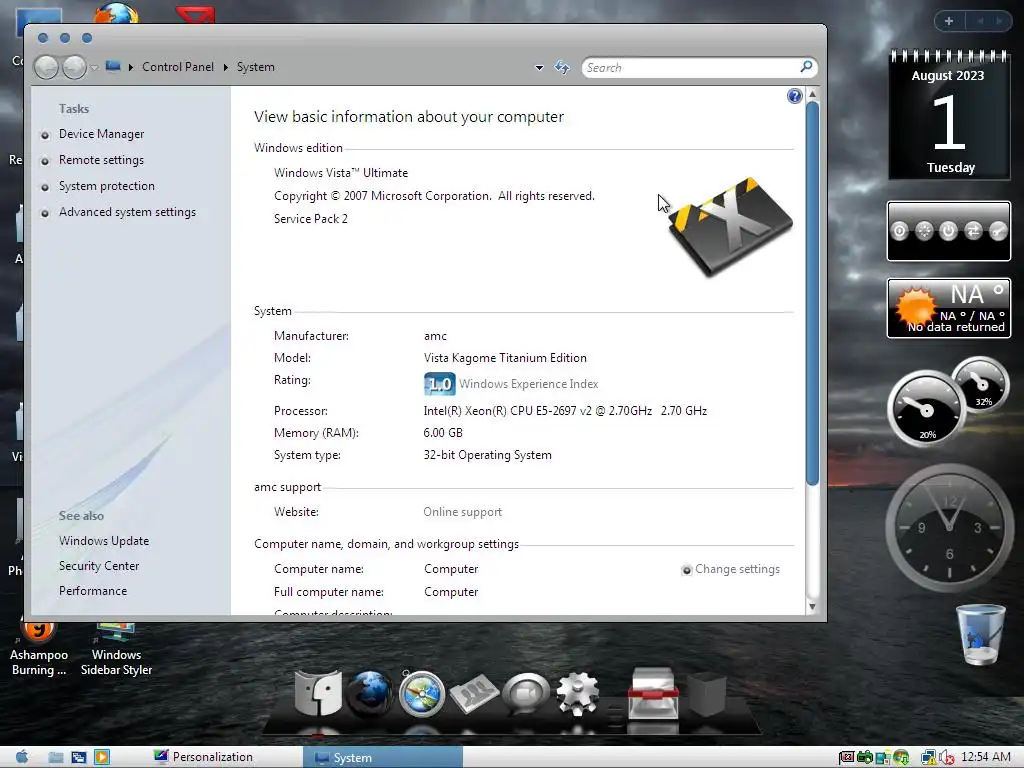1024x768 pixels.
Task: Click the vertical scrollbar thumb
Action: (812, 293)
